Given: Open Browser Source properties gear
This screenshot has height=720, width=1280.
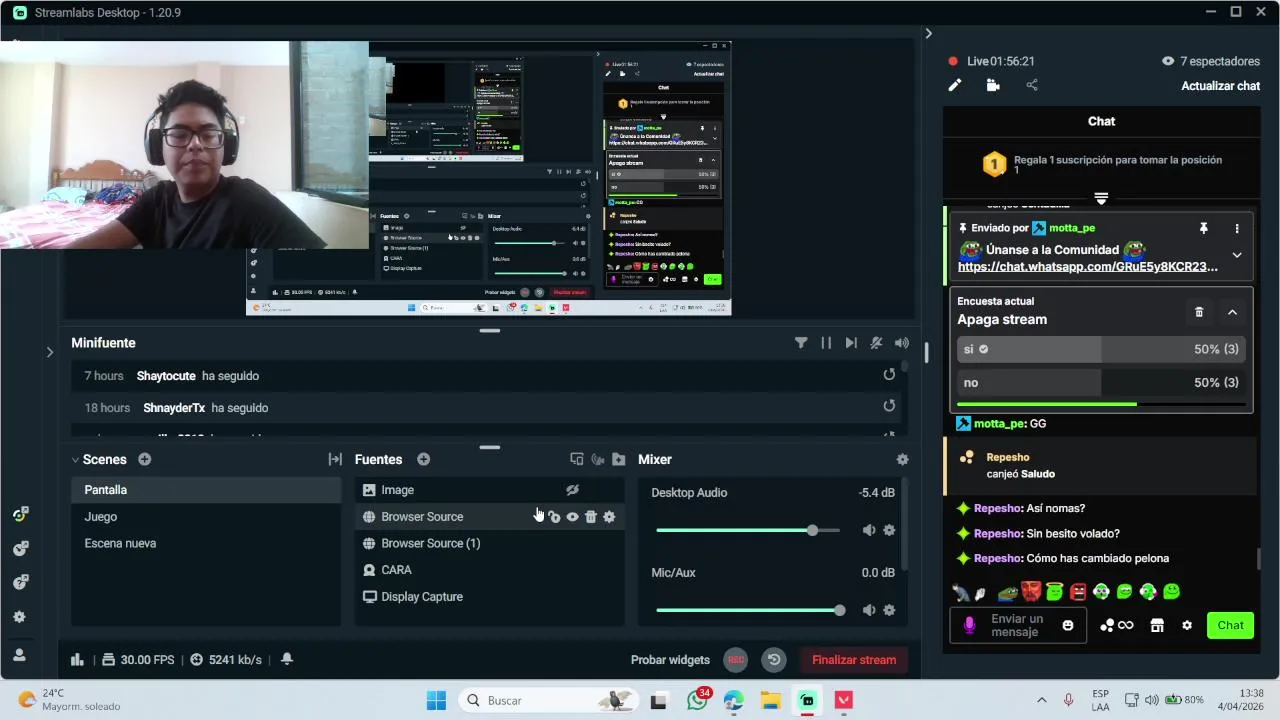Looking at the screenshot, I should (609, 517).
